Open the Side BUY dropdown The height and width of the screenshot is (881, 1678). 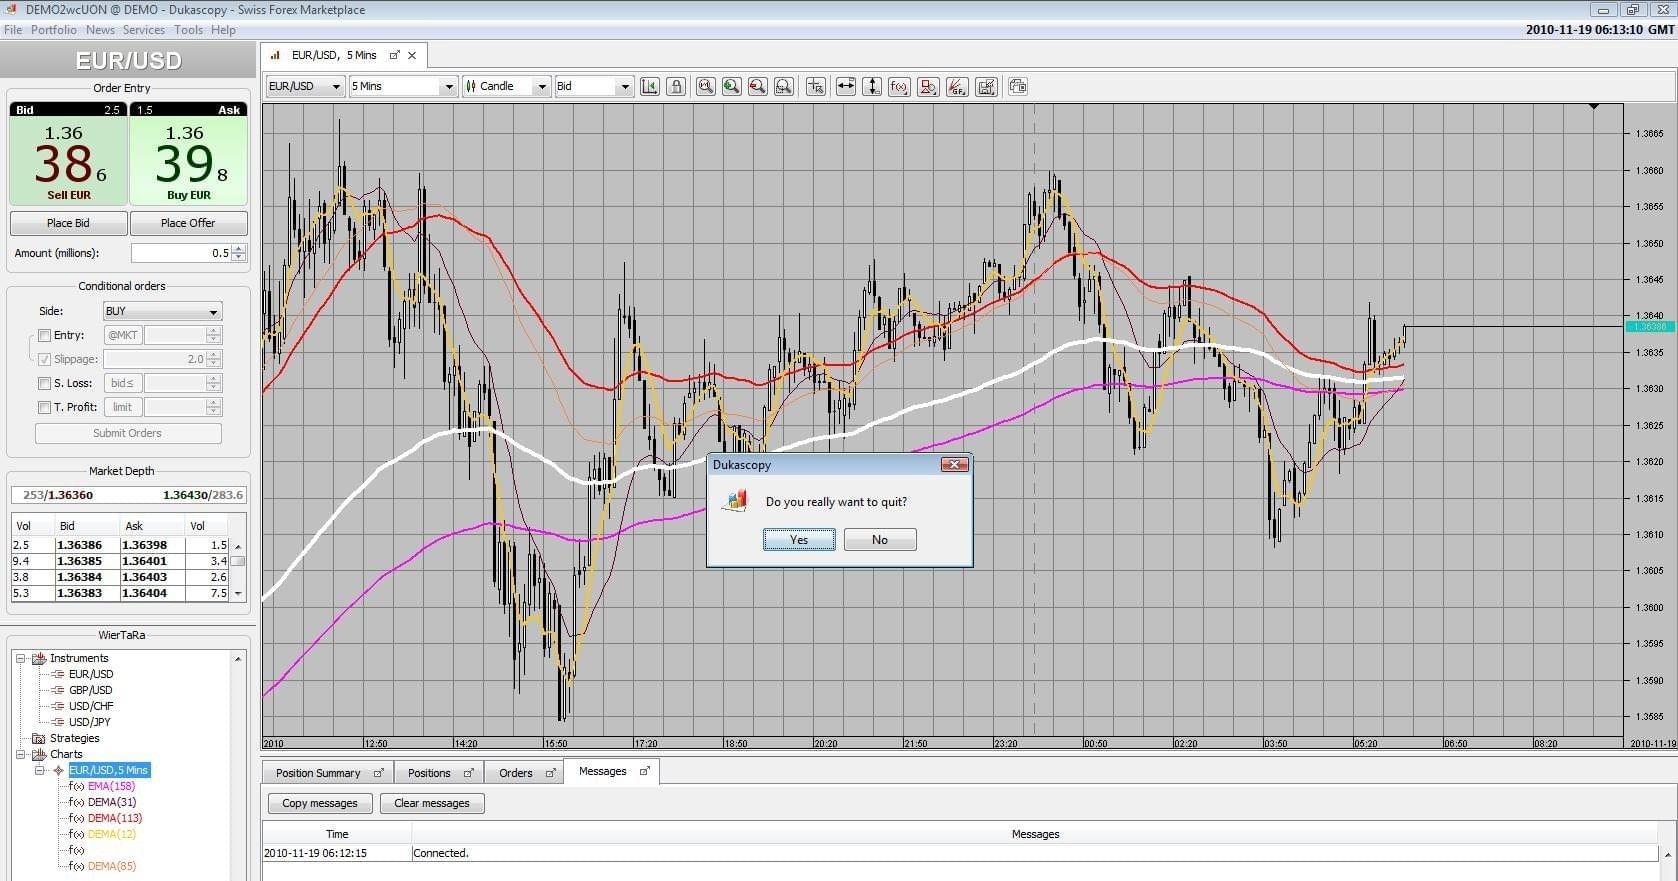[x=162, y=311]
